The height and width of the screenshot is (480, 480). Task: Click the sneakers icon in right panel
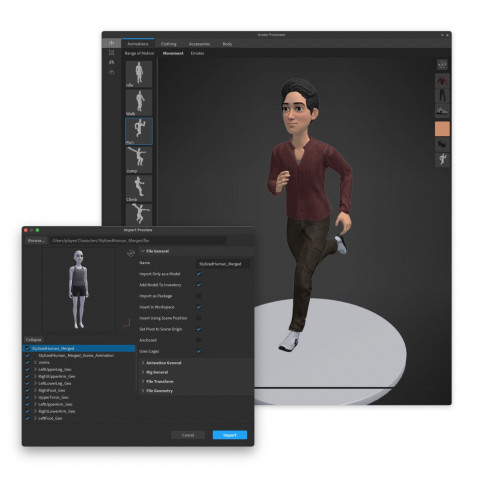(x=442, y=111)
